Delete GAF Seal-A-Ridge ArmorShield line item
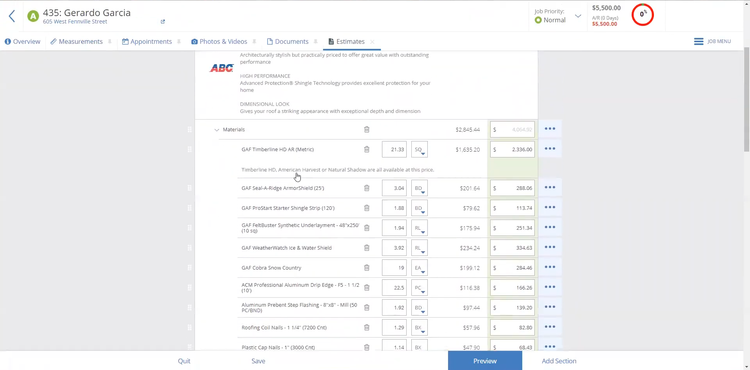750x370 pixels. coord(367,188)
